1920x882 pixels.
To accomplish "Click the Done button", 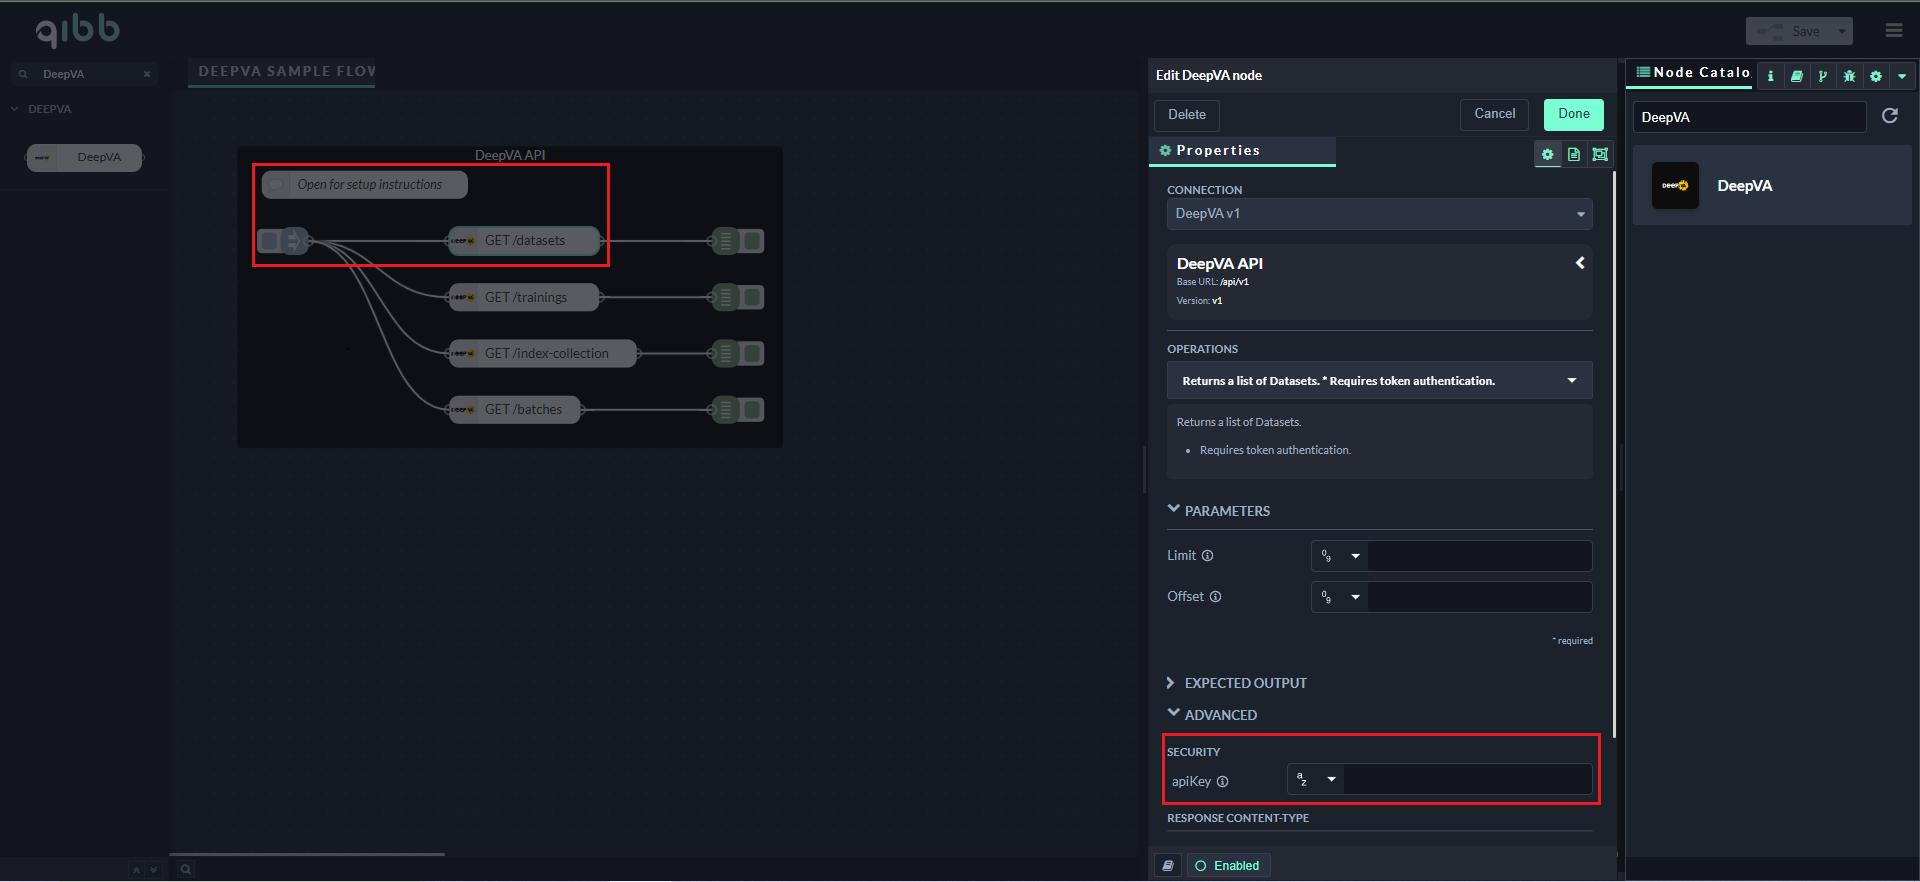I will (x=1573, y=114).
